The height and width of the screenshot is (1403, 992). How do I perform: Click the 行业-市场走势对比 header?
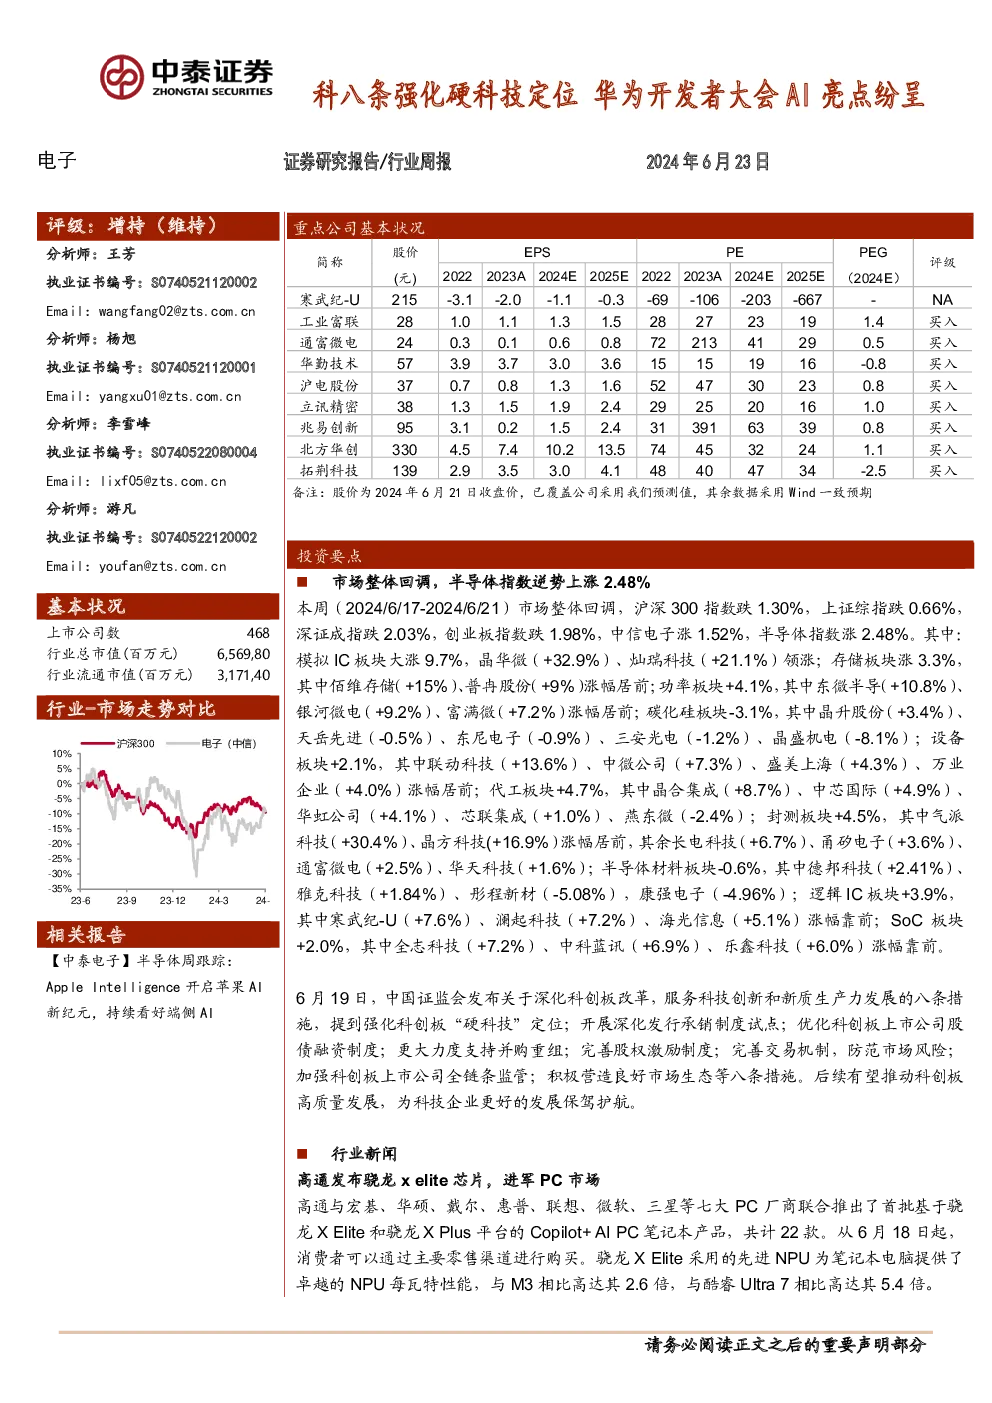point(158,708)
